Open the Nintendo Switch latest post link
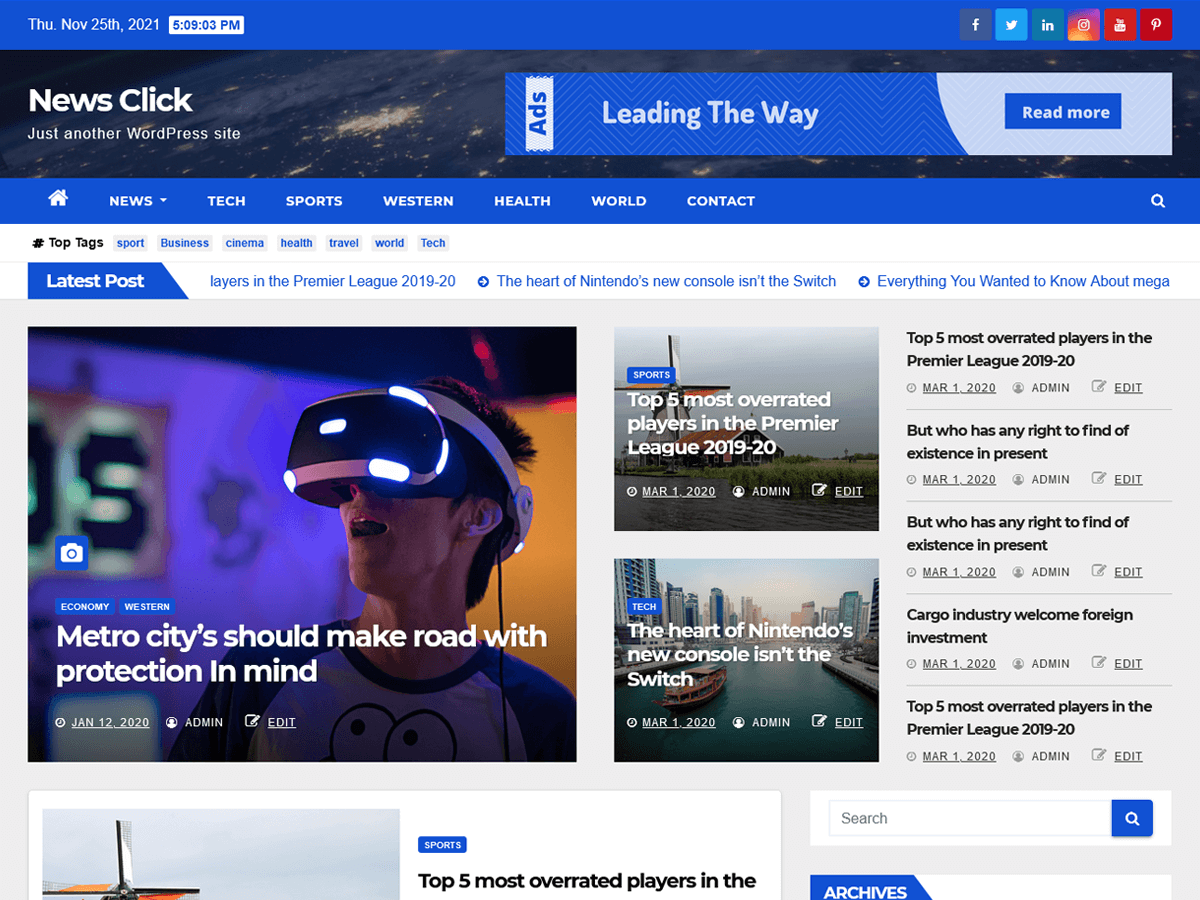Image resolution: width=1200 pixels, height=900 pixels. (667, 281)
